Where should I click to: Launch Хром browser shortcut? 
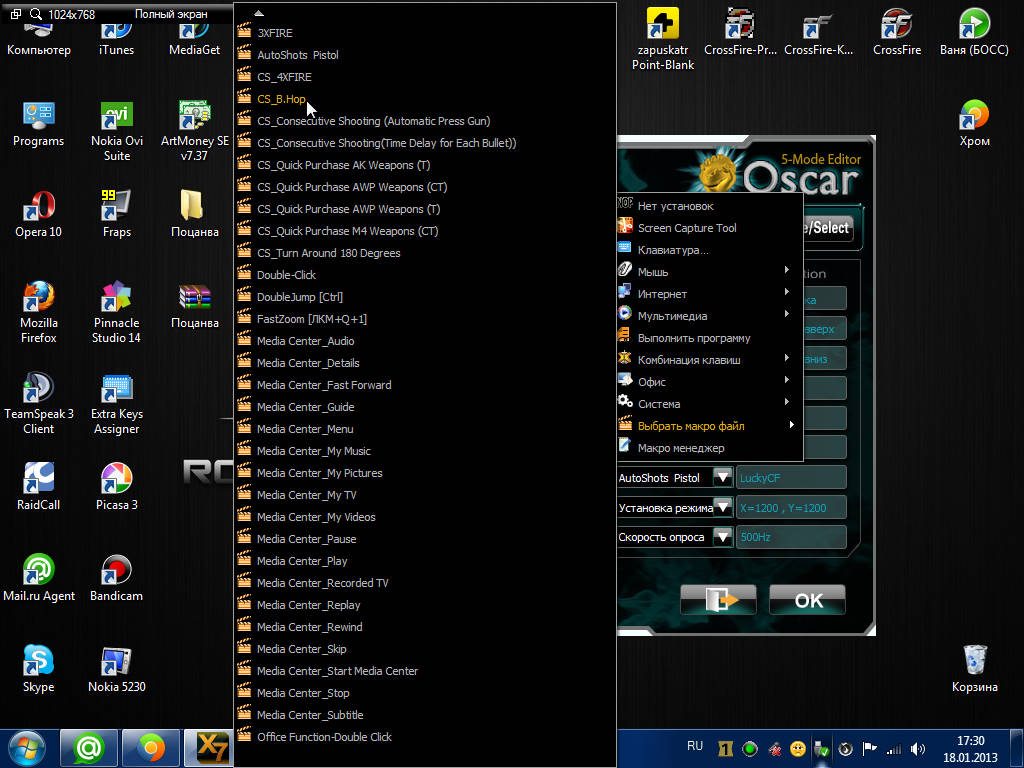(x=974, y=123)
